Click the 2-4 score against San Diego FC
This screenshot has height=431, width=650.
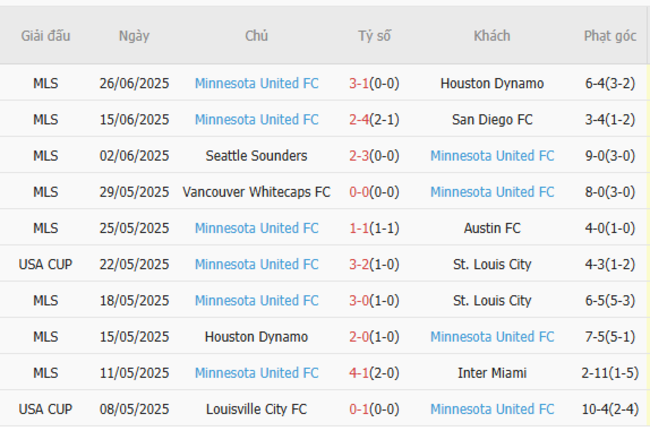(359, 120)
